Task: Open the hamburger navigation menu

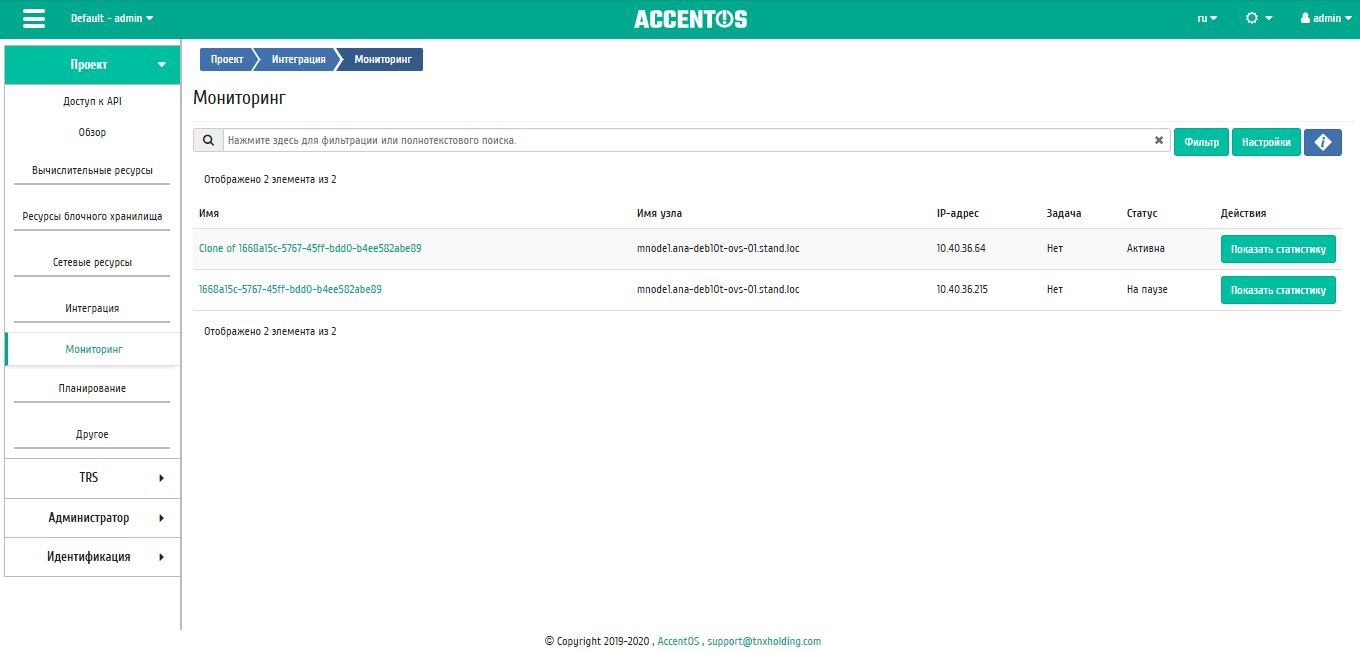Action: tap(34, 19)
